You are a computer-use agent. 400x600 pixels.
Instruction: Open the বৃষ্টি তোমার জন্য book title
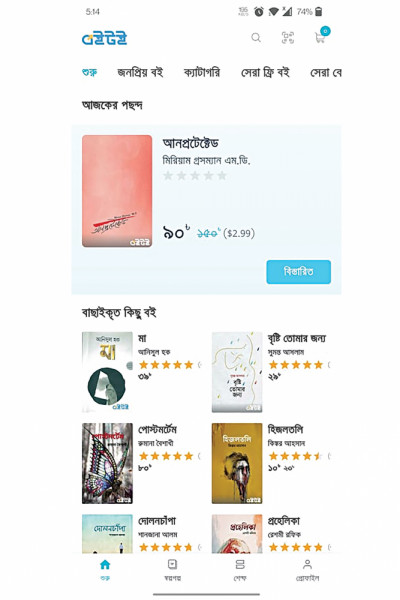[x=297, y=338]
